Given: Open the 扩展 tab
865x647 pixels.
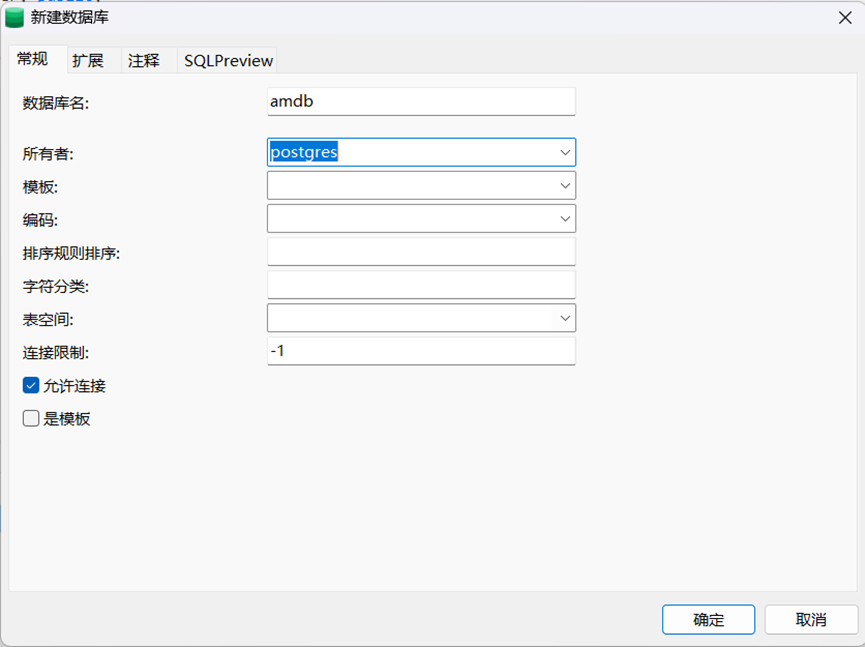Looking at the screenshot, I should point(87,61).
